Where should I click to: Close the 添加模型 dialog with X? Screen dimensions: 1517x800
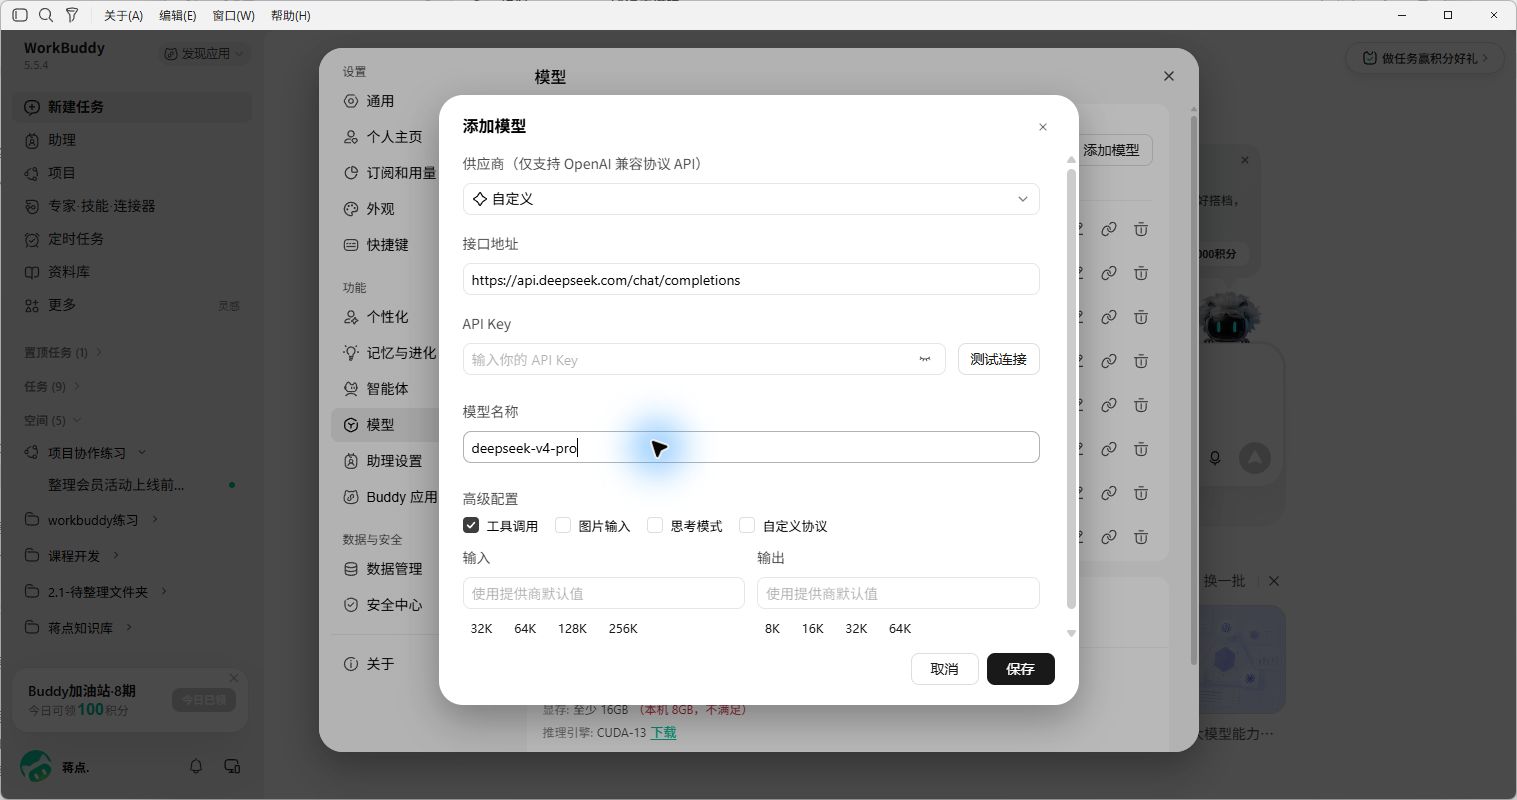pos(1043,127)
